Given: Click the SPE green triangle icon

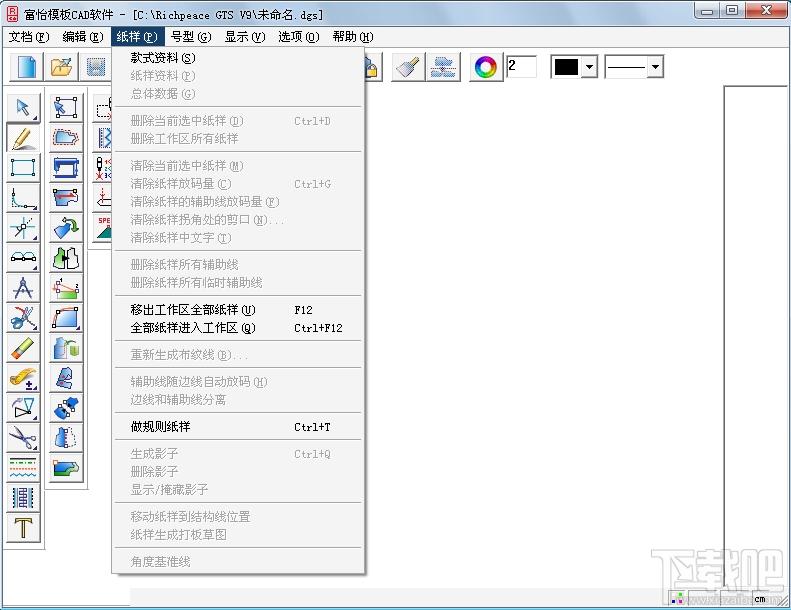Looking at the screenshot, I should (x=103, y=228).
